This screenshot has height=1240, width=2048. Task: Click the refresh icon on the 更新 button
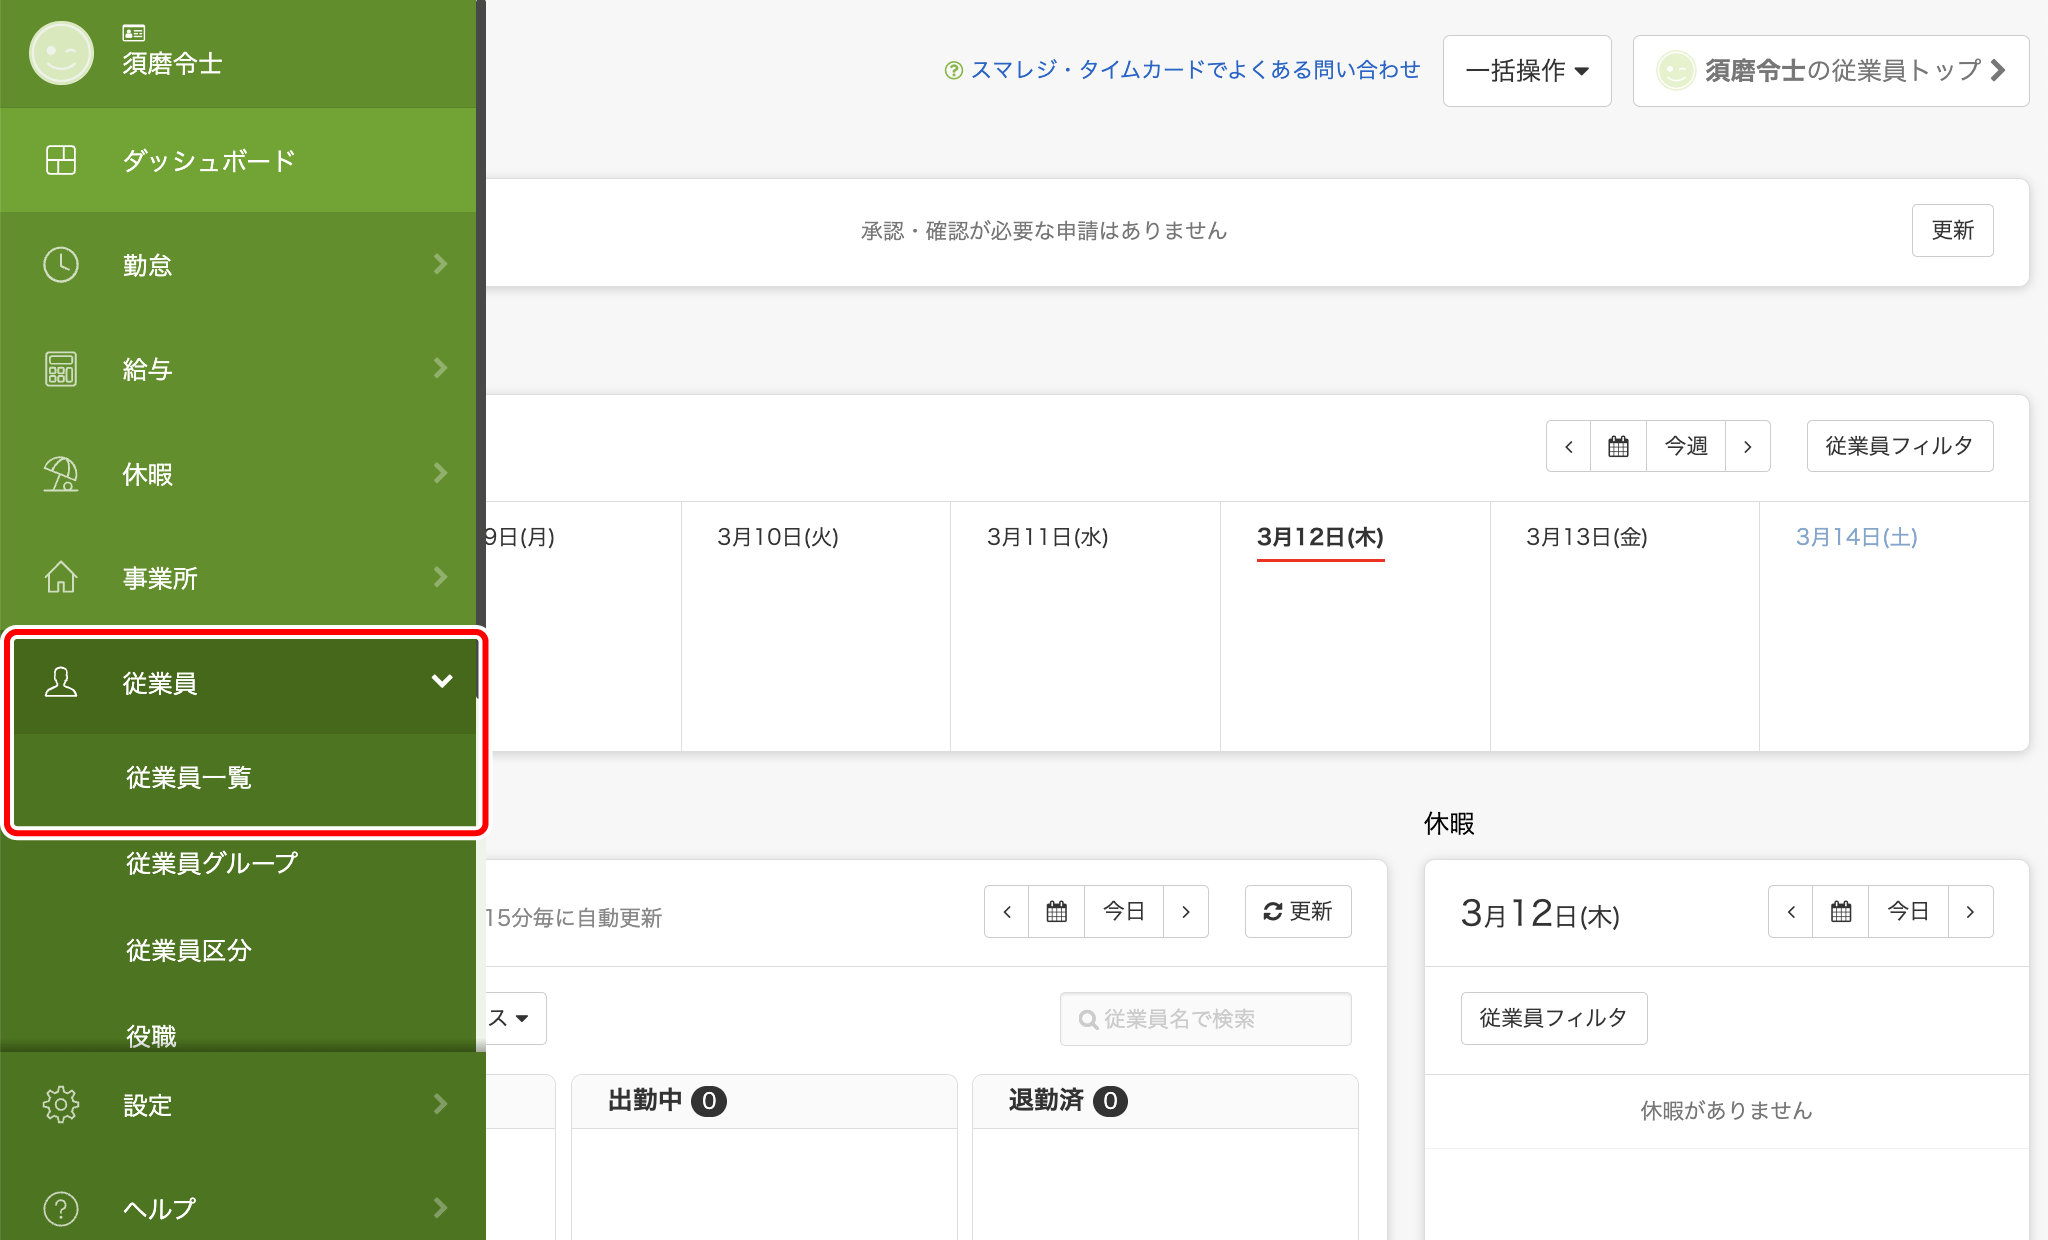click(1271, 911)
